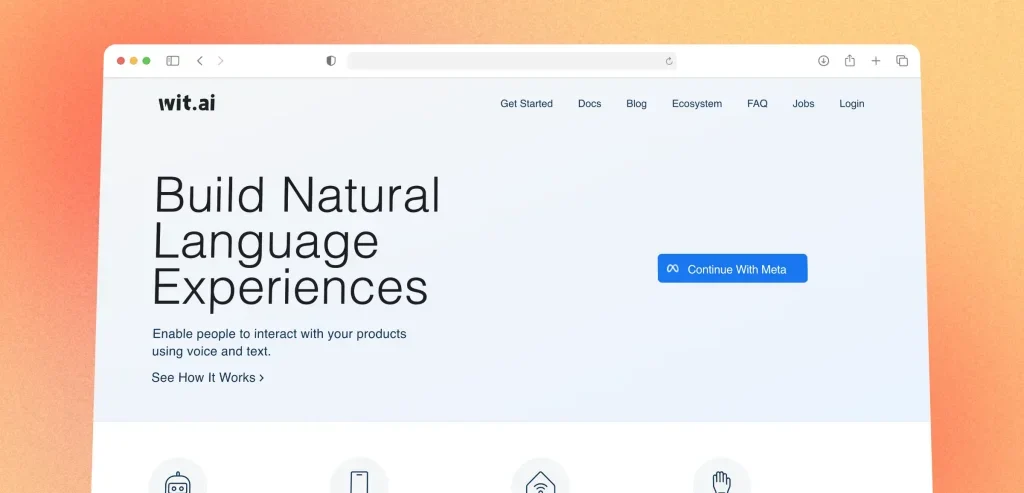The height and width of the screenshot is (493, 1024).
Task: Click the smart home Wi-Fi icon
Action: click(x=540, y=482)
